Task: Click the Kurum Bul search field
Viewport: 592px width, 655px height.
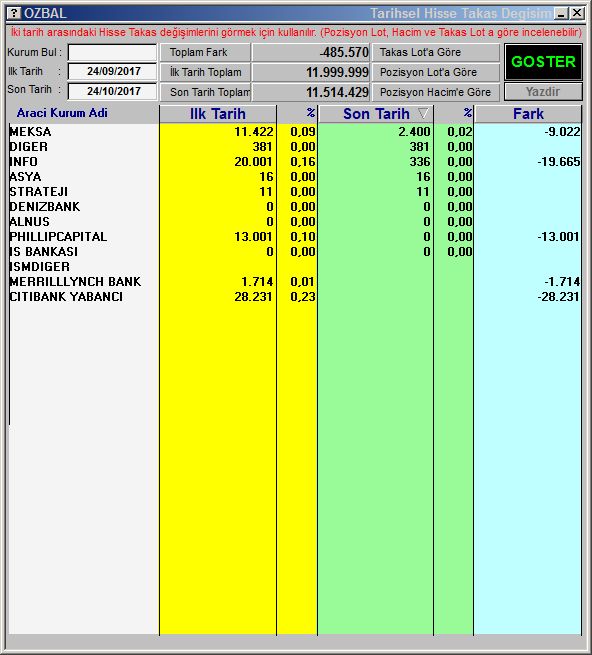Action: 112,53
